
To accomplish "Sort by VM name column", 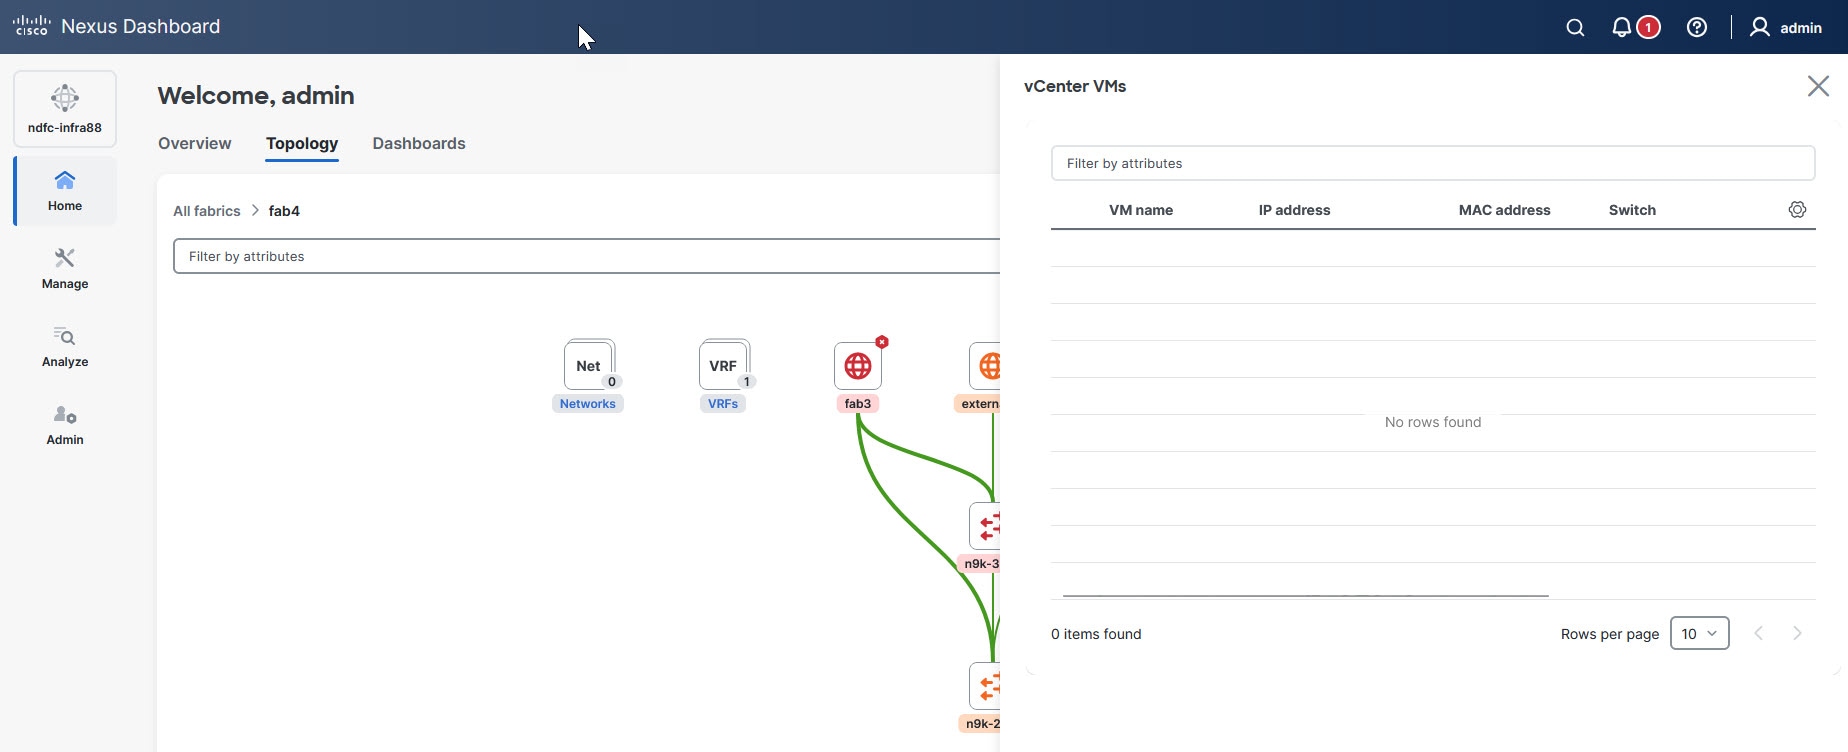I will (1141, 210).
